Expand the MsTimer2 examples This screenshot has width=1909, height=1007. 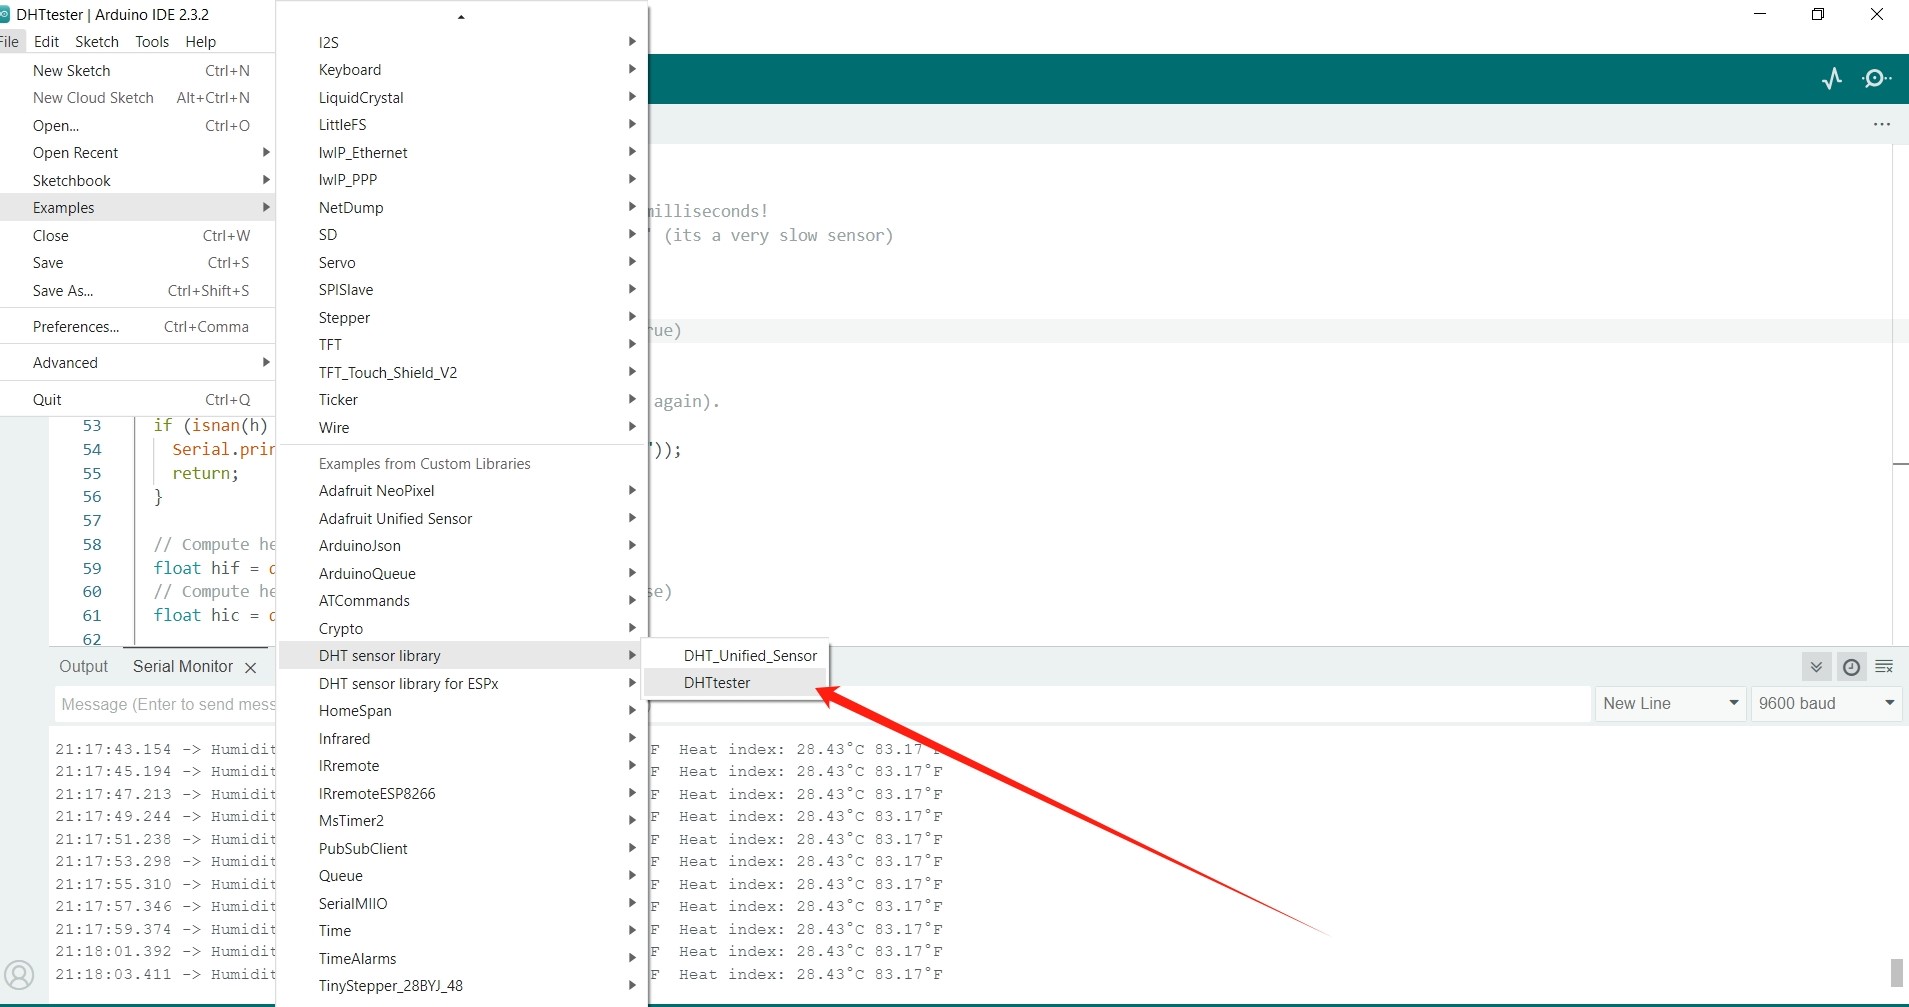462,821
